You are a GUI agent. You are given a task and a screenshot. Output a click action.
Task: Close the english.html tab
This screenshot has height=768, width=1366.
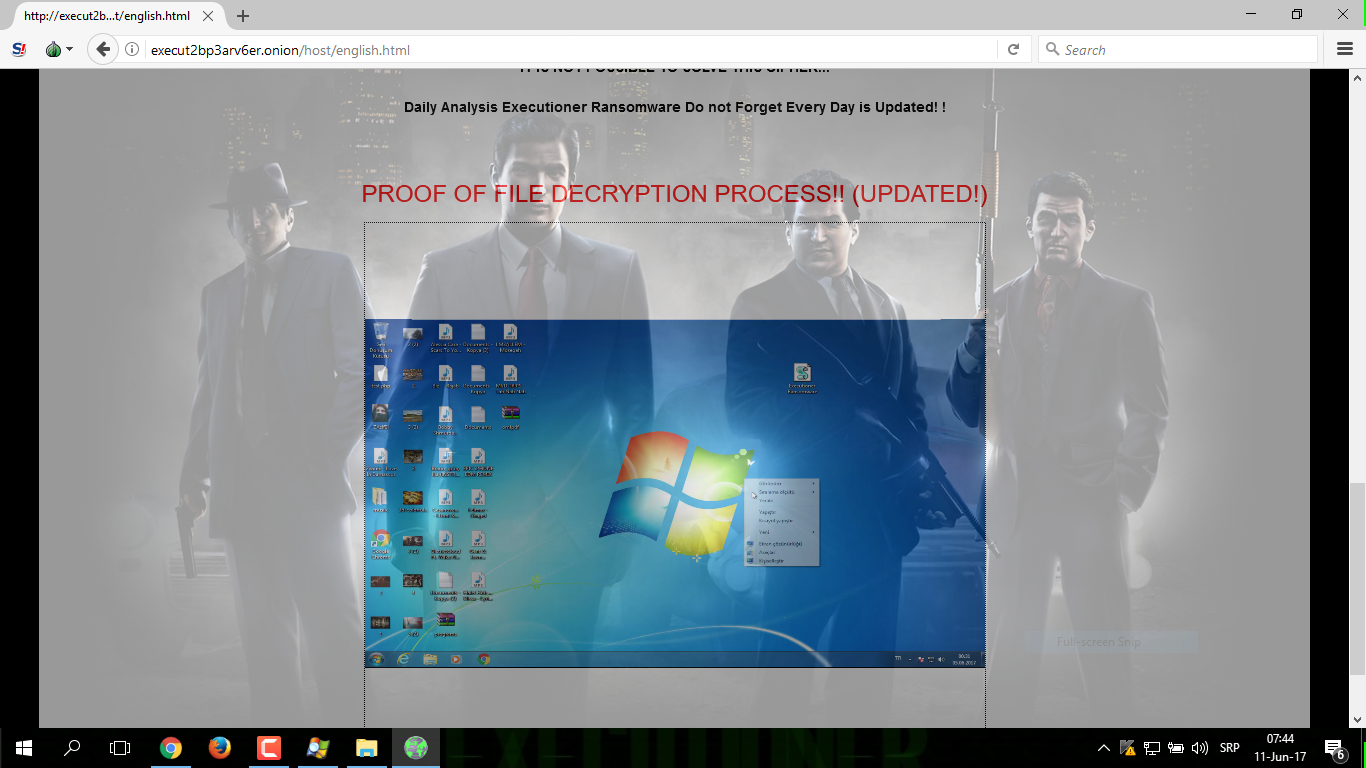pos(208,16)
